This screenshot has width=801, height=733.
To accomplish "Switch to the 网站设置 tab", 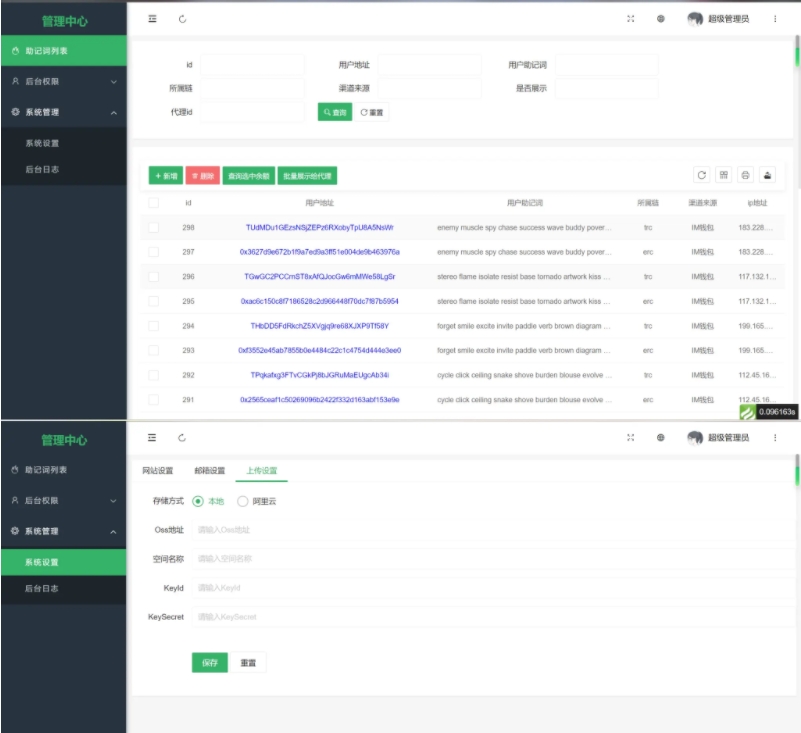I will pyautogui.click(x=156, y=471).
